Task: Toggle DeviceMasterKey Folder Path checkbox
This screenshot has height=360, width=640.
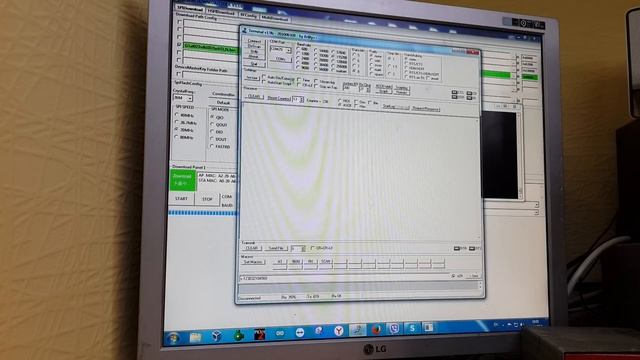Action: pyautogui.click(x=178, y=74)
